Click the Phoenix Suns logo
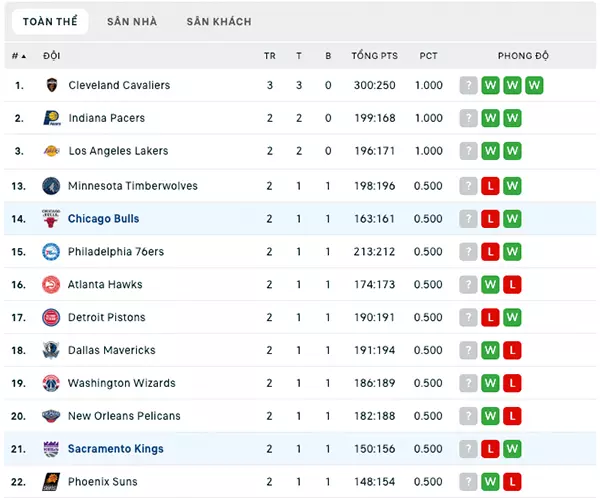Viewport: 600px width, 498px height. pos(51,482)
